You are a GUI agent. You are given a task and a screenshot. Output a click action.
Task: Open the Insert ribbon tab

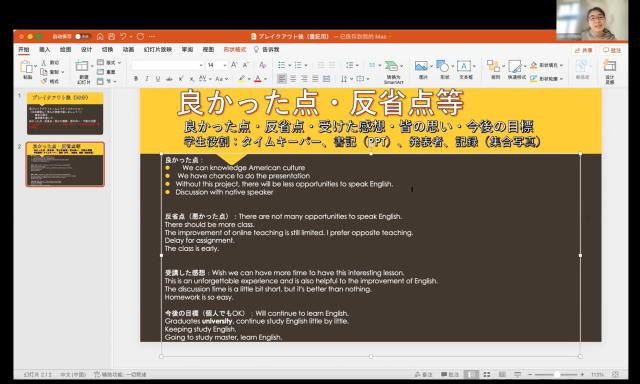(x=44, y=49)
